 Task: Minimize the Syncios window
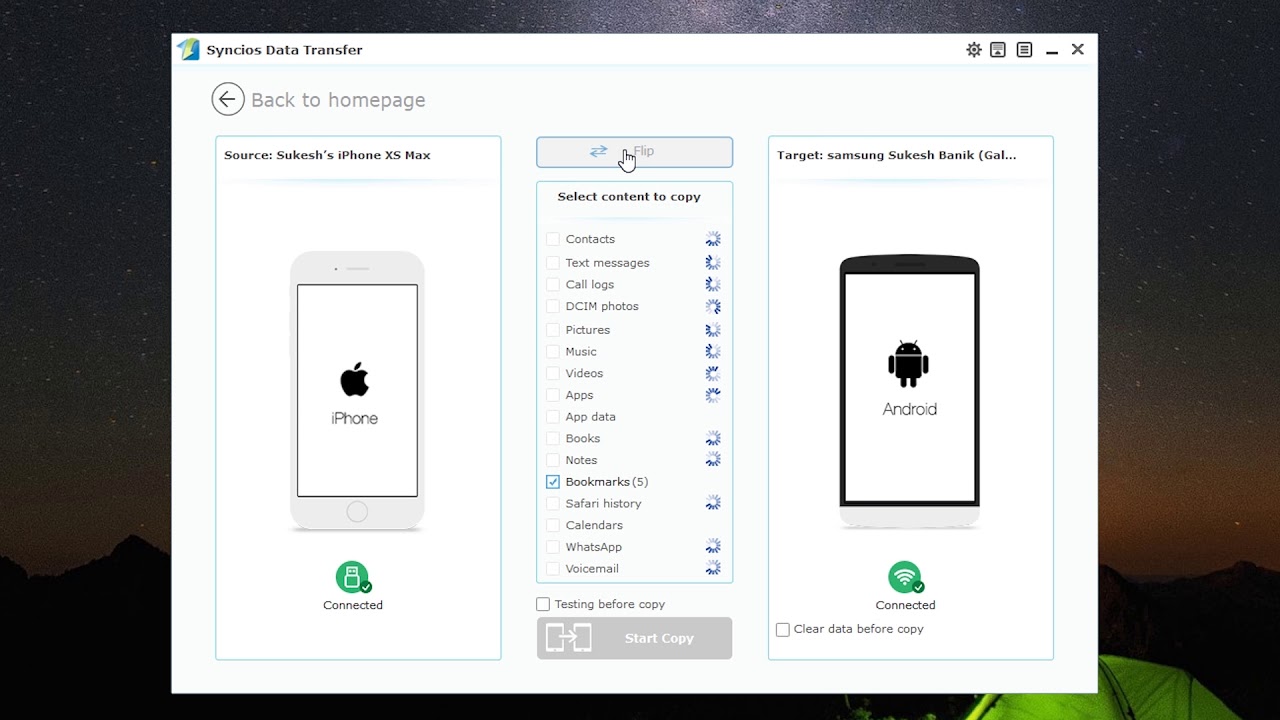click(1052, 50)
